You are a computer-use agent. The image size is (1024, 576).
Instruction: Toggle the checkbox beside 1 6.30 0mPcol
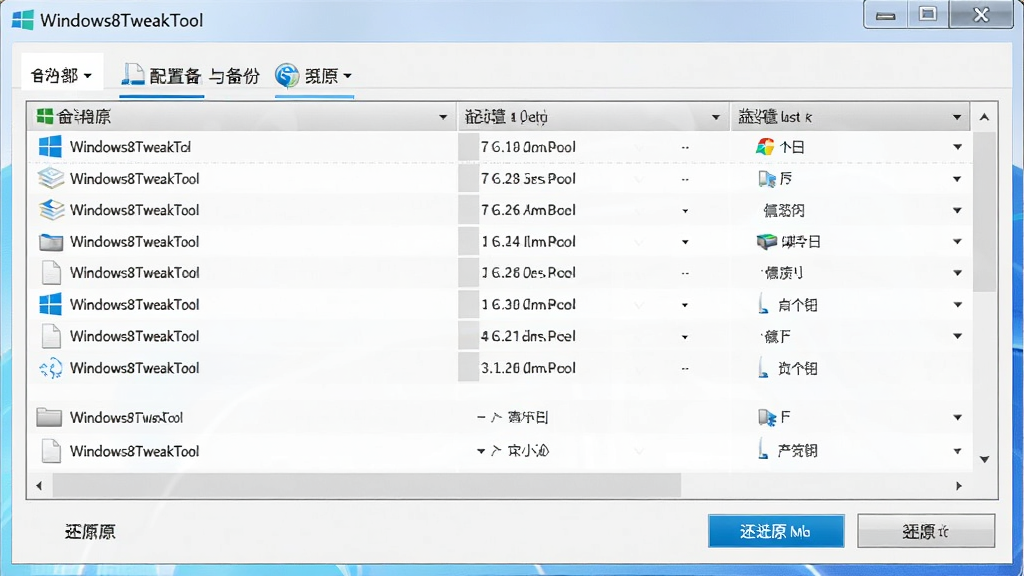(468, 304)
